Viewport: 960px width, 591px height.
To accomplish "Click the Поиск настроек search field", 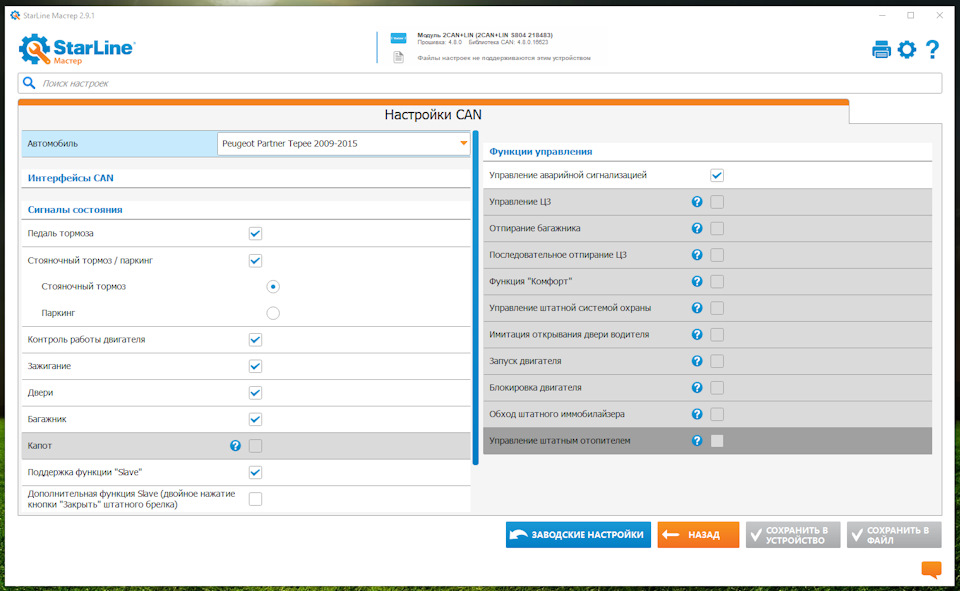I will coord(480,83).
